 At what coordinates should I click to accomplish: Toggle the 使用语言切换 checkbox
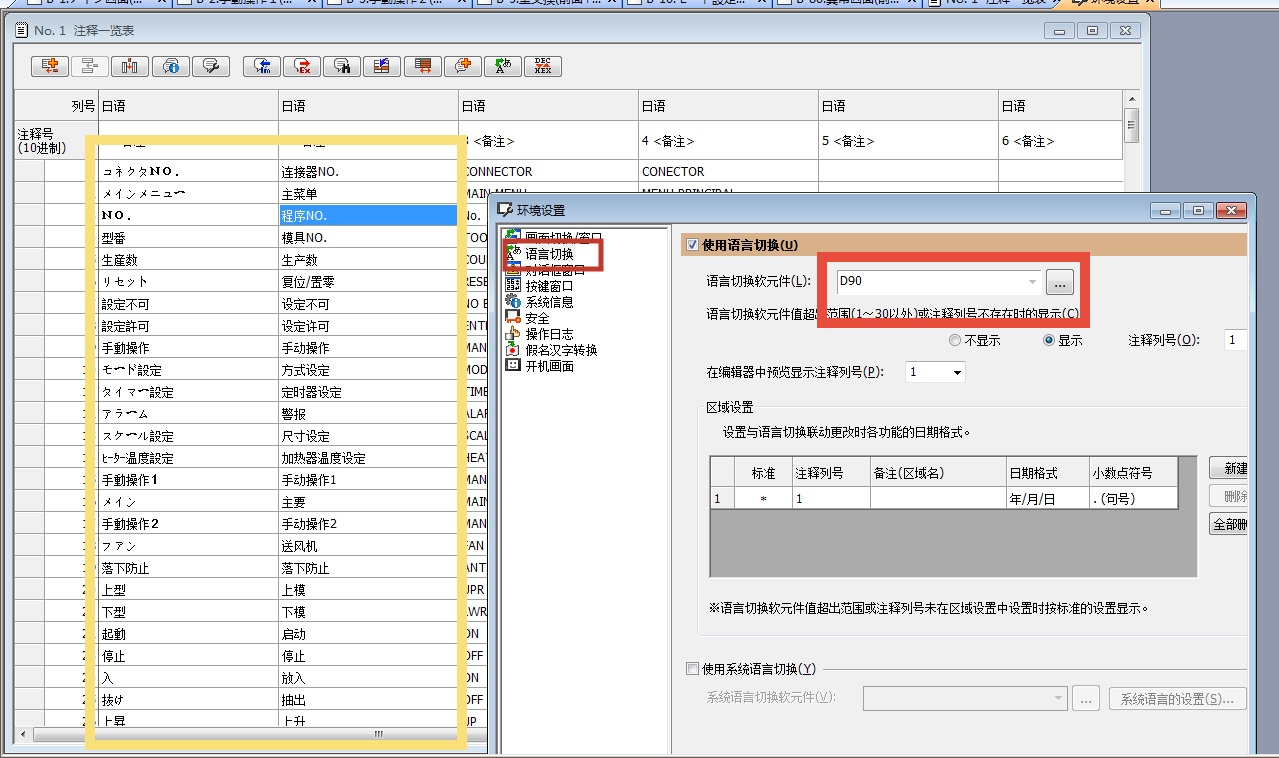point(690,245)
